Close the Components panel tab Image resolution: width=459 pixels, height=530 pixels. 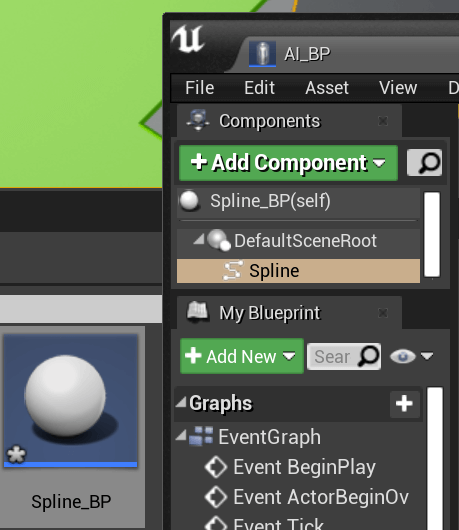click(383, 121)
